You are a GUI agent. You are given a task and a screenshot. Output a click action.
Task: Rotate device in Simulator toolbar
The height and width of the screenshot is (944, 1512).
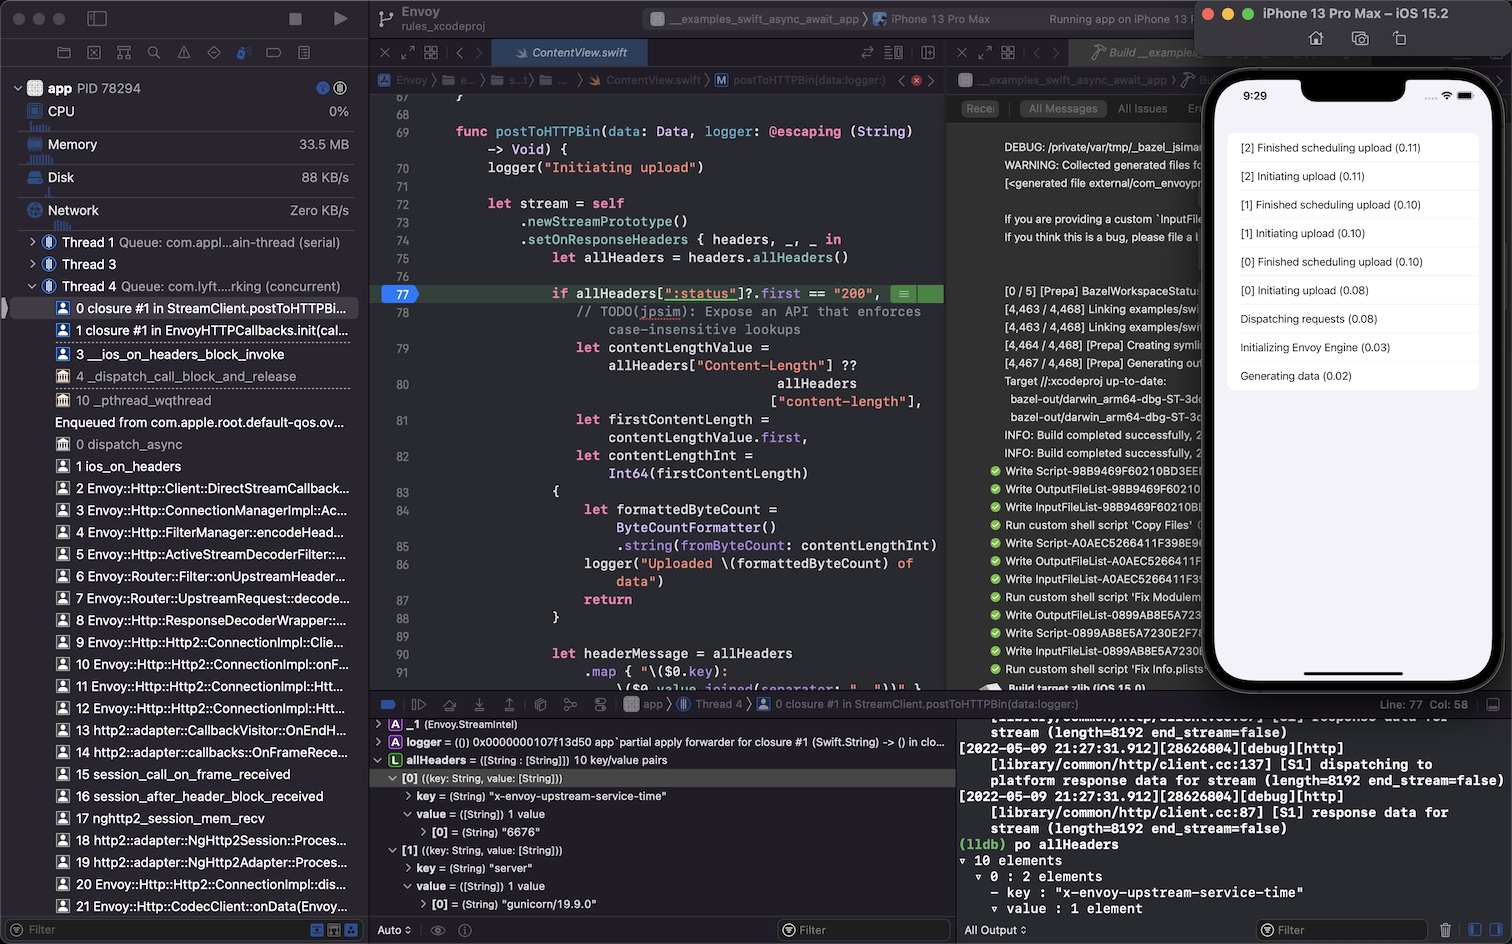(x=1400, y=38)
